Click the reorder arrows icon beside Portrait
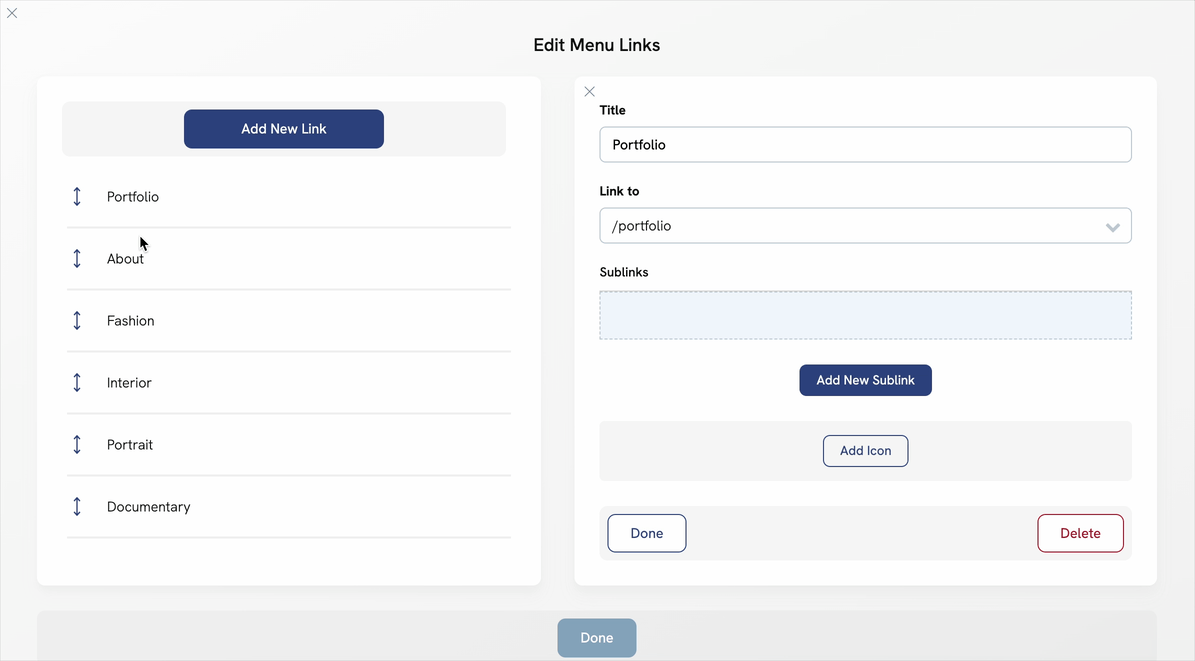This screenshot has height=661, width=1195. point(77,445)
